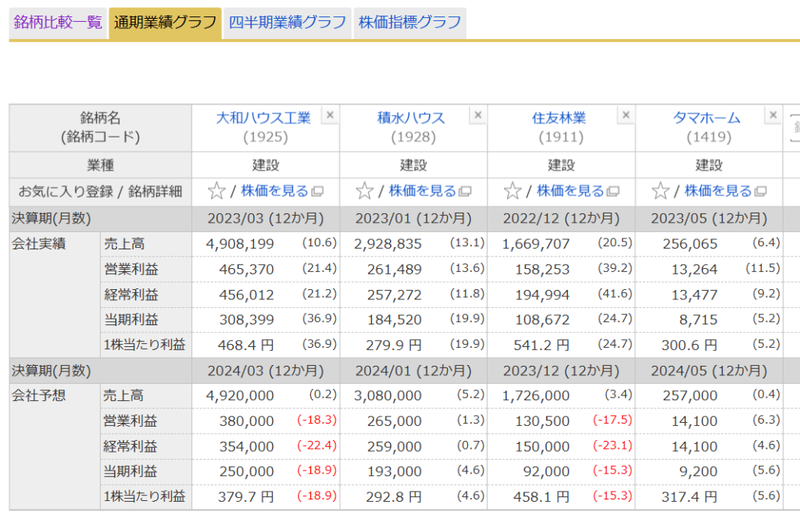The height and width of the screenshot is (519, 800).
Task: Favorite star for 積水ハウス
Action: pos(364,191)
